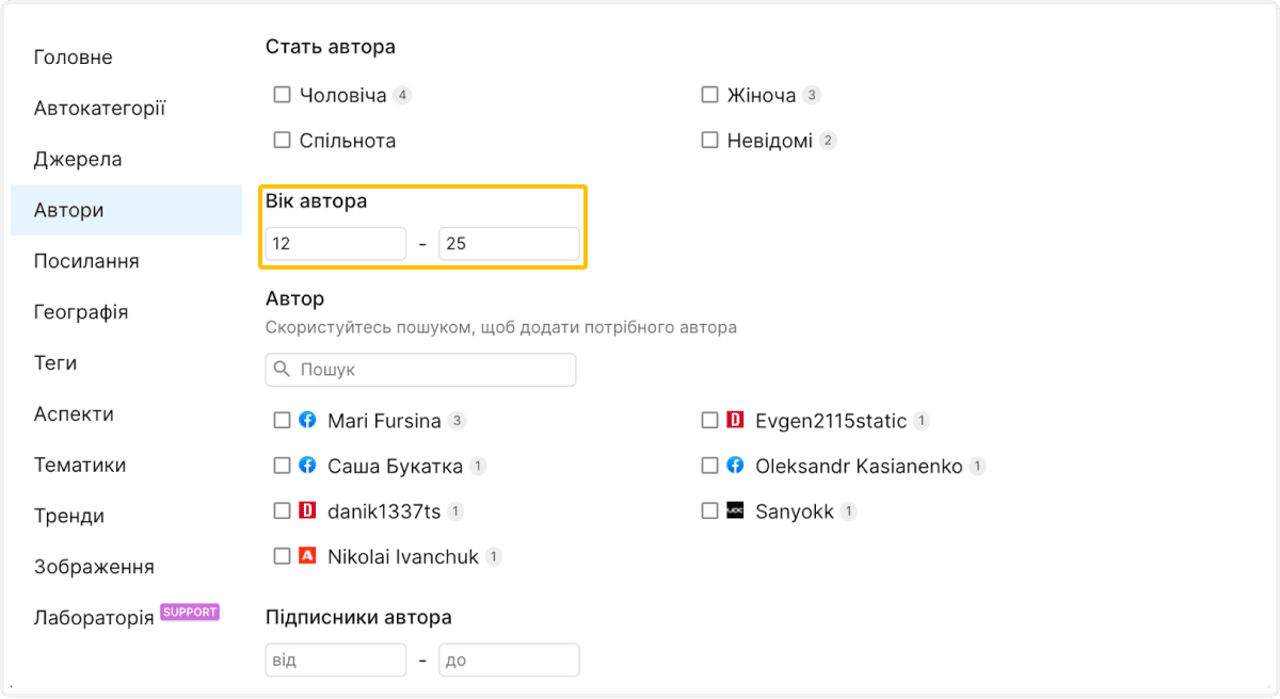Click the від subscribers input field
1280x699 pixels.
click(x=335, y=659)
